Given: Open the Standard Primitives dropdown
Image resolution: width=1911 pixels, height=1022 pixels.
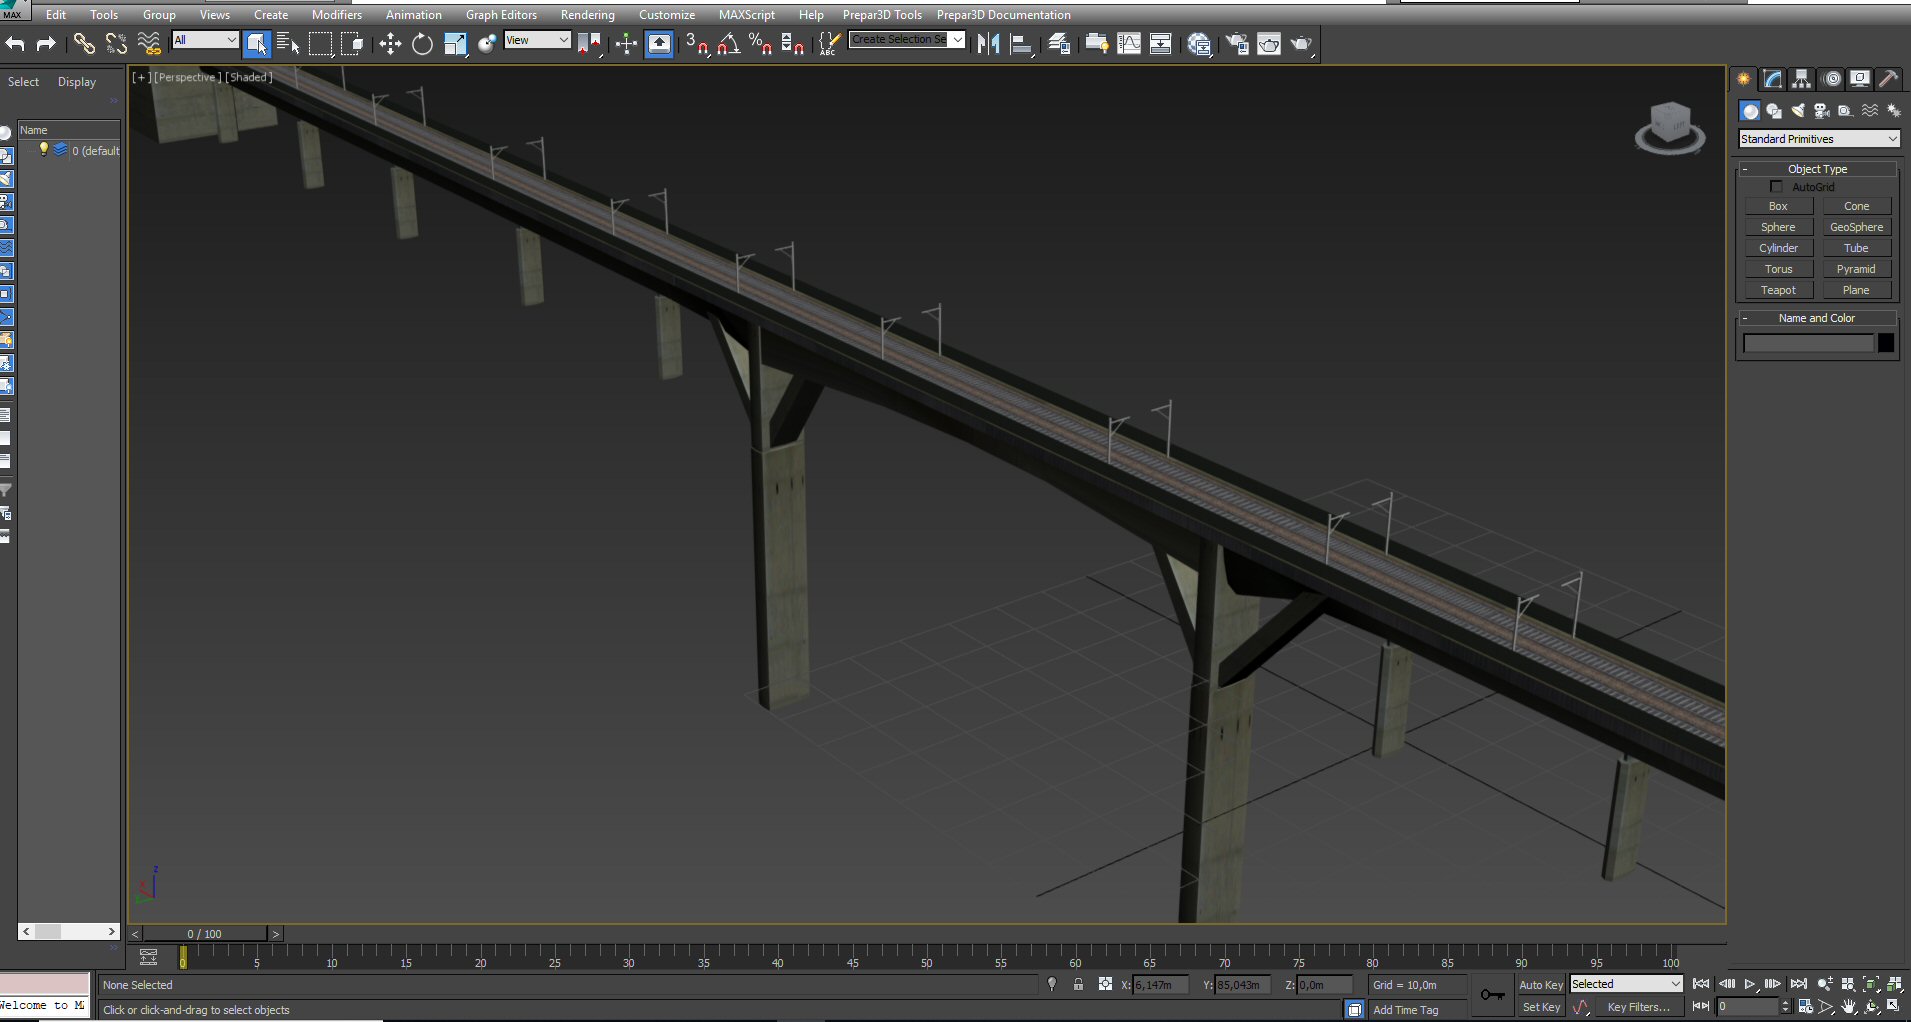Looking at the screenshot, I should [x=1818, y=139].
